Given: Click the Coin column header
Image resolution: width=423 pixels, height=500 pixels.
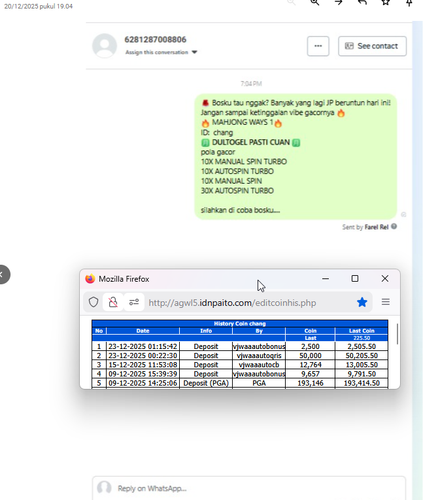Looking at the screenshot, I should coord(310,331).
